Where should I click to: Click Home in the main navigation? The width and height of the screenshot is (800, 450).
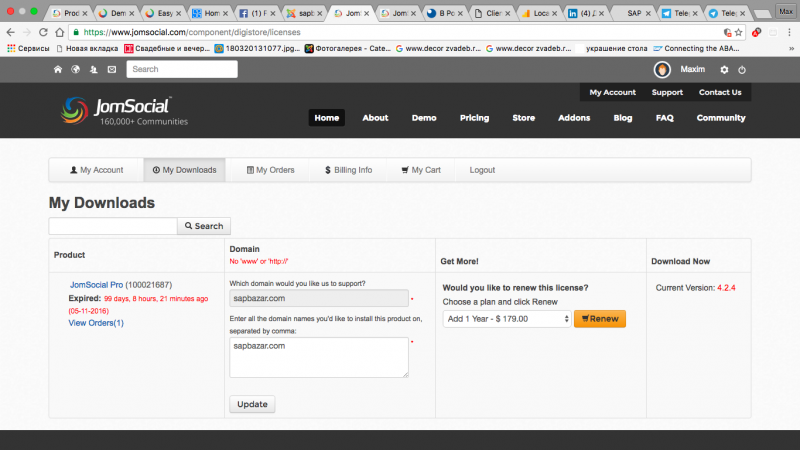[327, 118]
